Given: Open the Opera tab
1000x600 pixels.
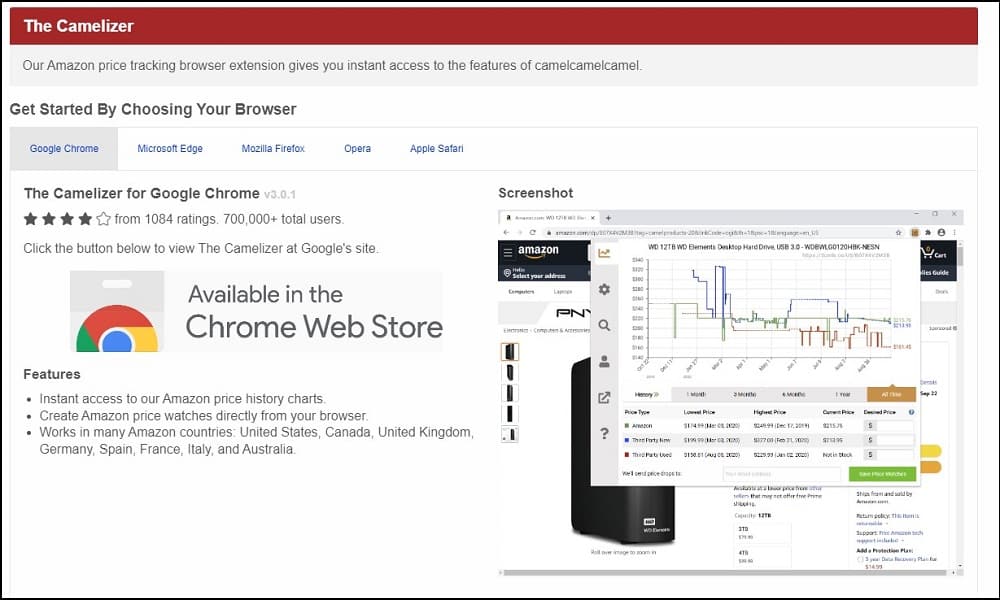Looking at the screenshot, I should point(357,149).
